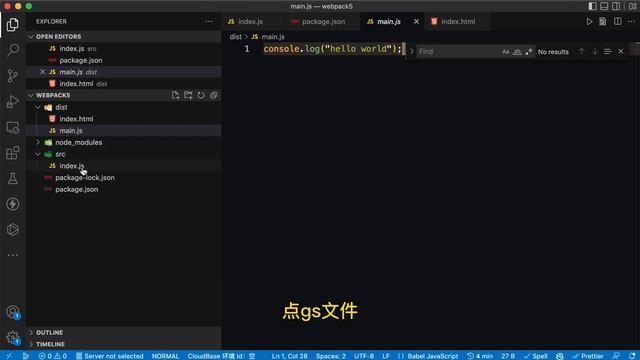Expand the TIMELINE section
This screenshot has width=640, height=360.
click(x=124, y=344)
